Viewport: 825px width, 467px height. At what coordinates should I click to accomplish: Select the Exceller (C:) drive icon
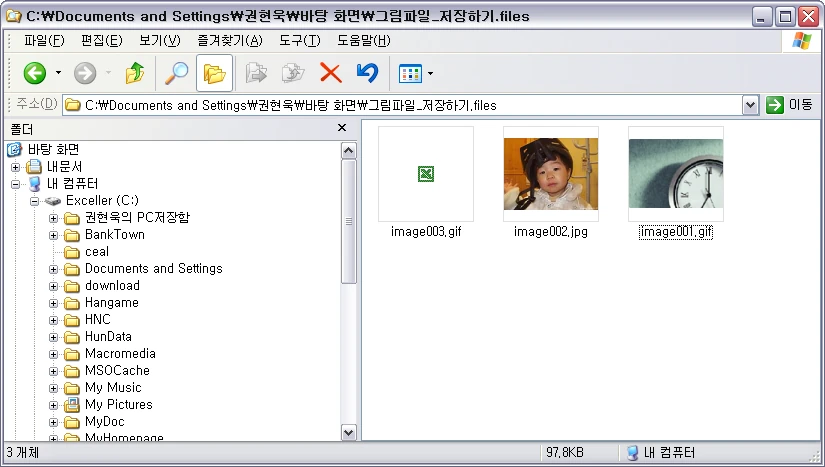pos(53,201)
